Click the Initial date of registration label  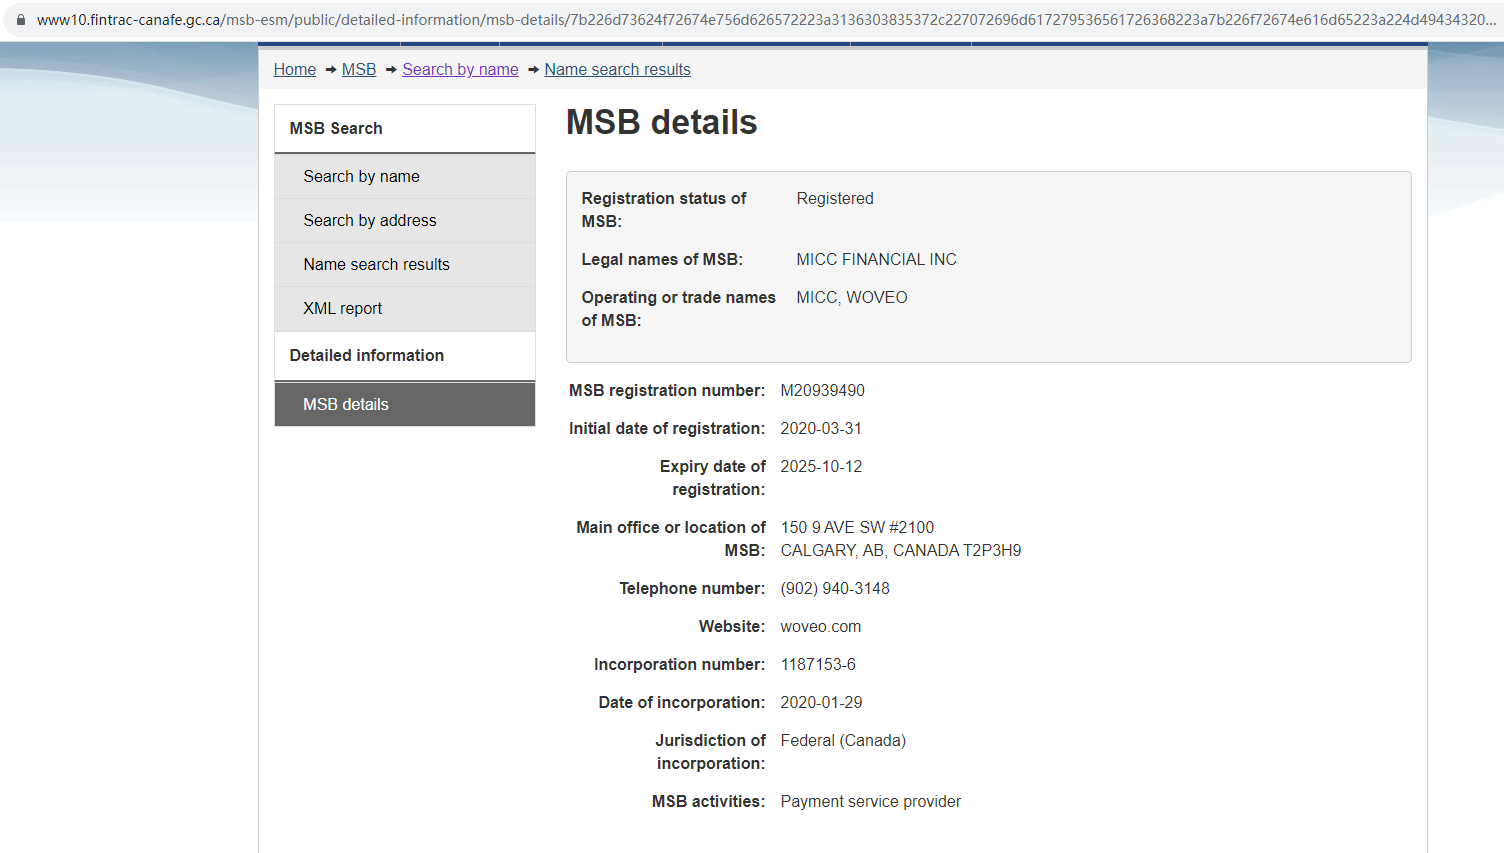(x=667, y=428)
